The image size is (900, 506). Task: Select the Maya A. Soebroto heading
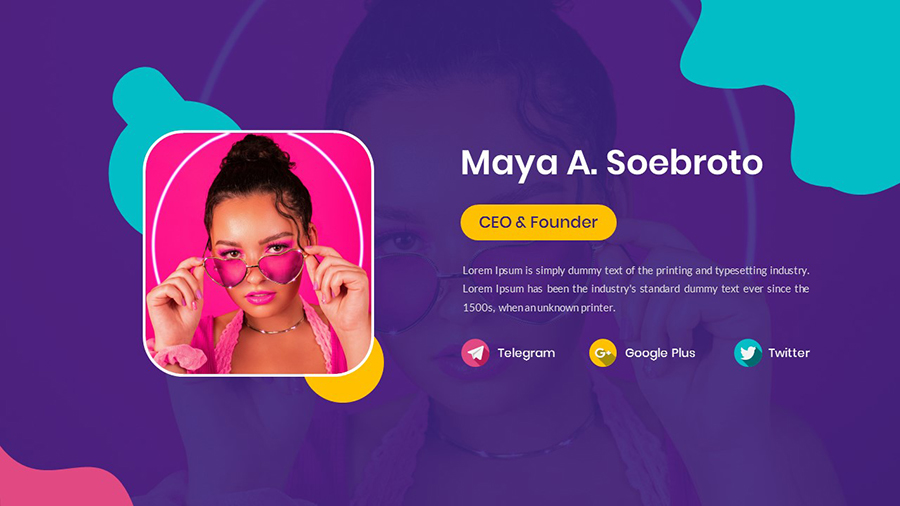point(612,163)
